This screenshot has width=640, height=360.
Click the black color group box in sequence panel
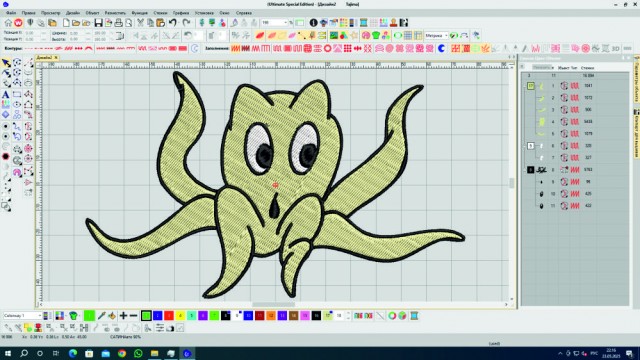[531, 169]
